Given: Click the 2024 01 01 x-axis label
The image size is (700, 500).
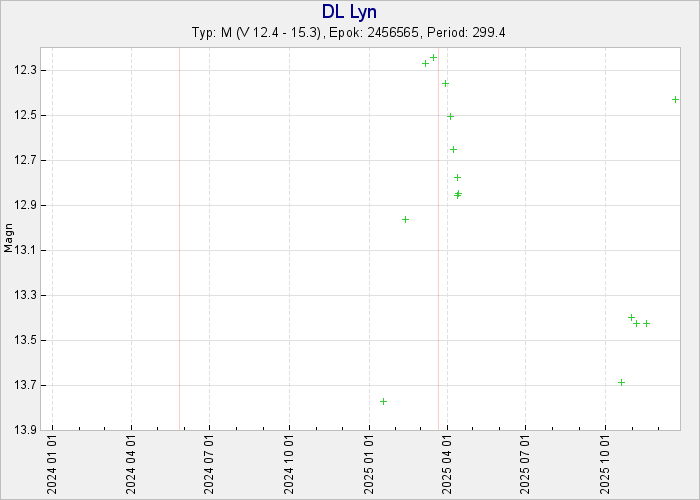Looking at the screenshot, I should pos(52,464).
